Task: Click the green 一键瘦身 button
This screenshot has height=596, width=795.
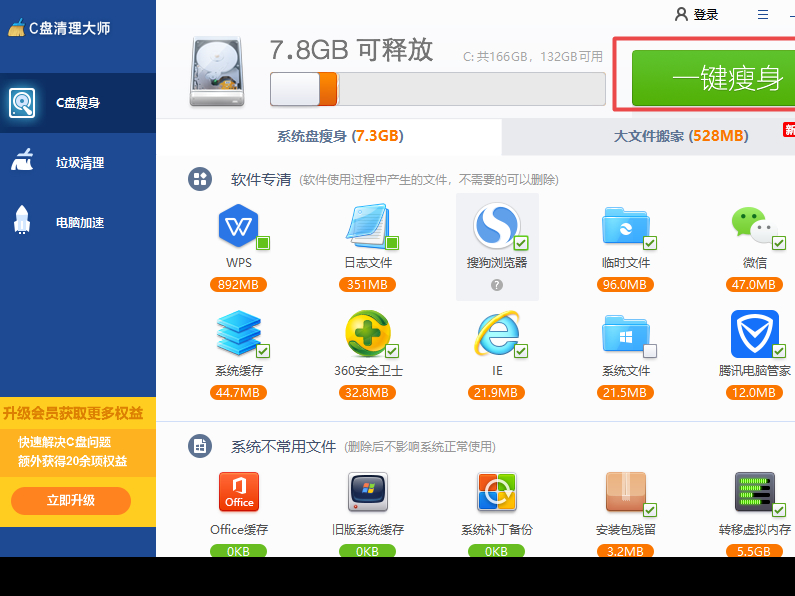Action: (713, 78)
